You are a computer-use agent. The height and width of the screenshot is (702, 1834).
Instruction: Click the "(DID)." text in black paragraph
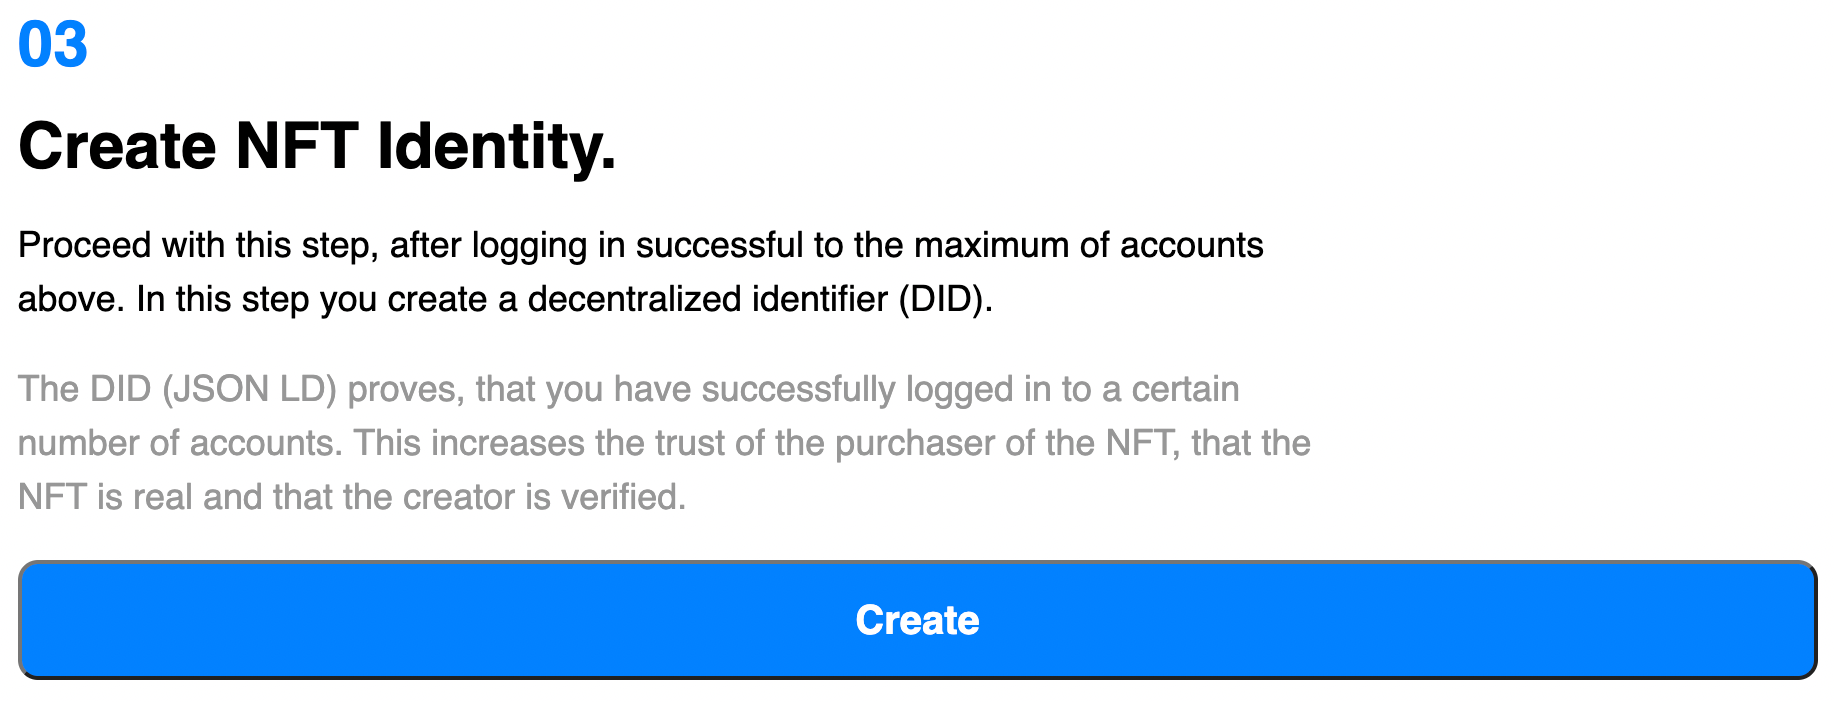click(x=946, y=299)
